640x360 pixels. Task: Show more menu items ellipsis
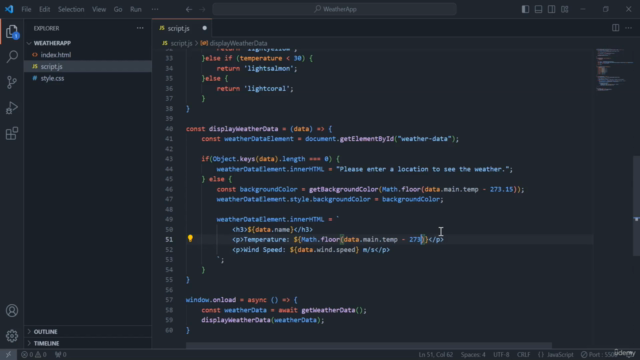point(155,9)
